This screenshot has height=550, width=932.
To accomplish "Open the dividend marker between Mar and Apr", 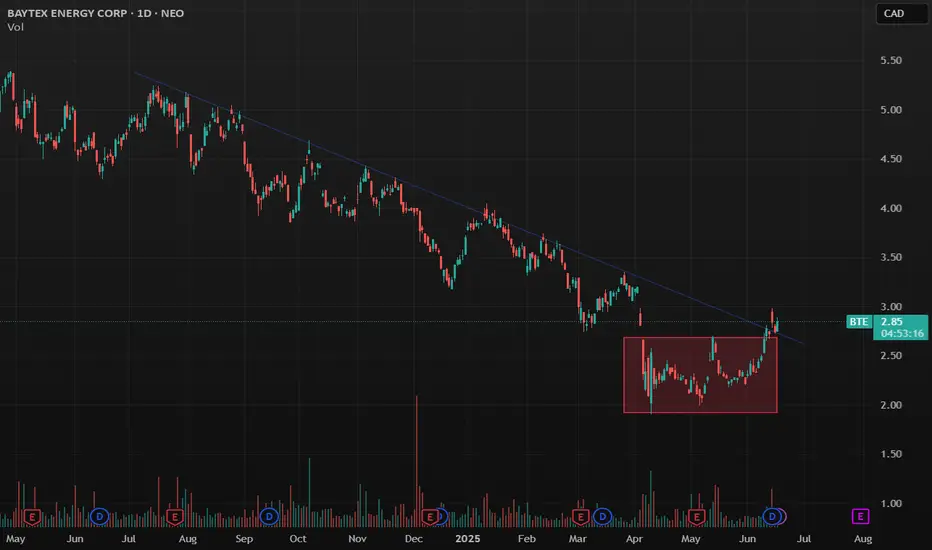I will coord(602,517).
